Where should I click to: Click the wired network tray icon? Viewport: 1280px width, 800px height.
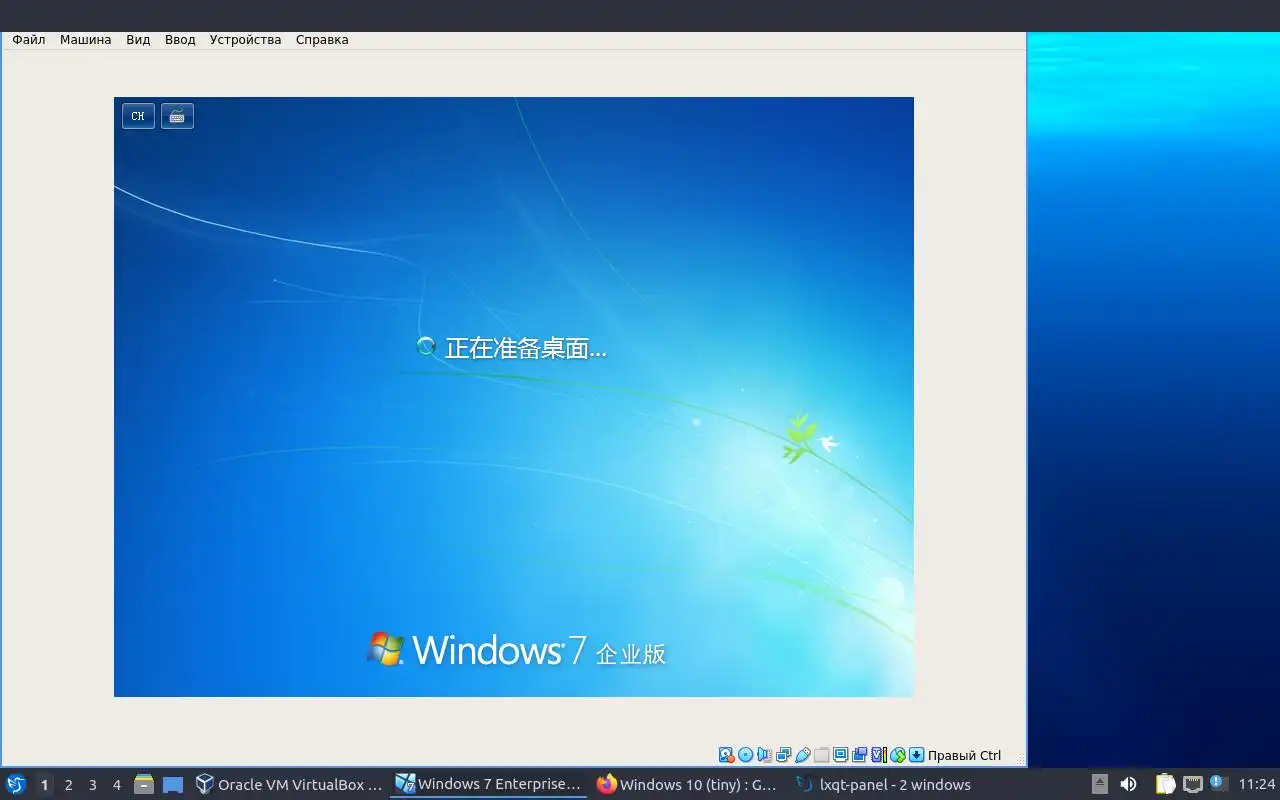[1192, 784]
